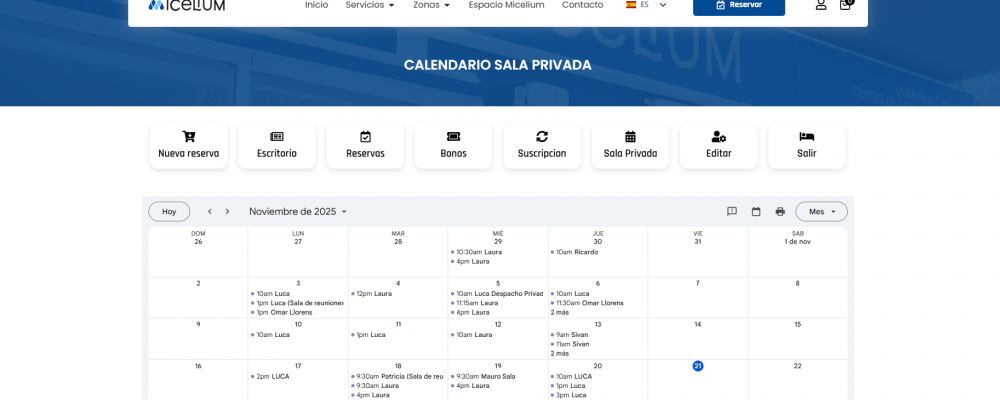Open the Suscripcion card
Screen dimensions: 1000x400
pyautogui.click(x=542, y=145)
